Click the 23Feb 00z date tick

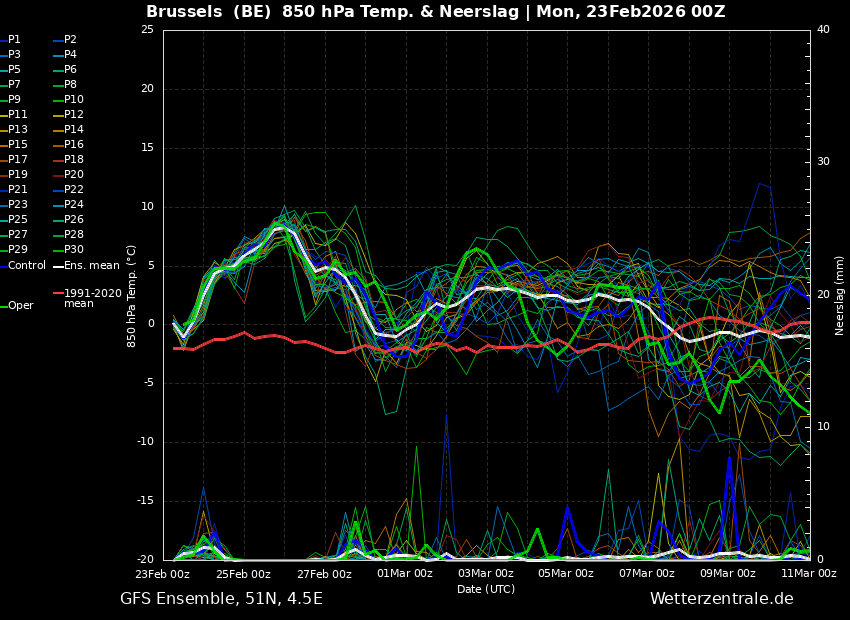point(163,573)
